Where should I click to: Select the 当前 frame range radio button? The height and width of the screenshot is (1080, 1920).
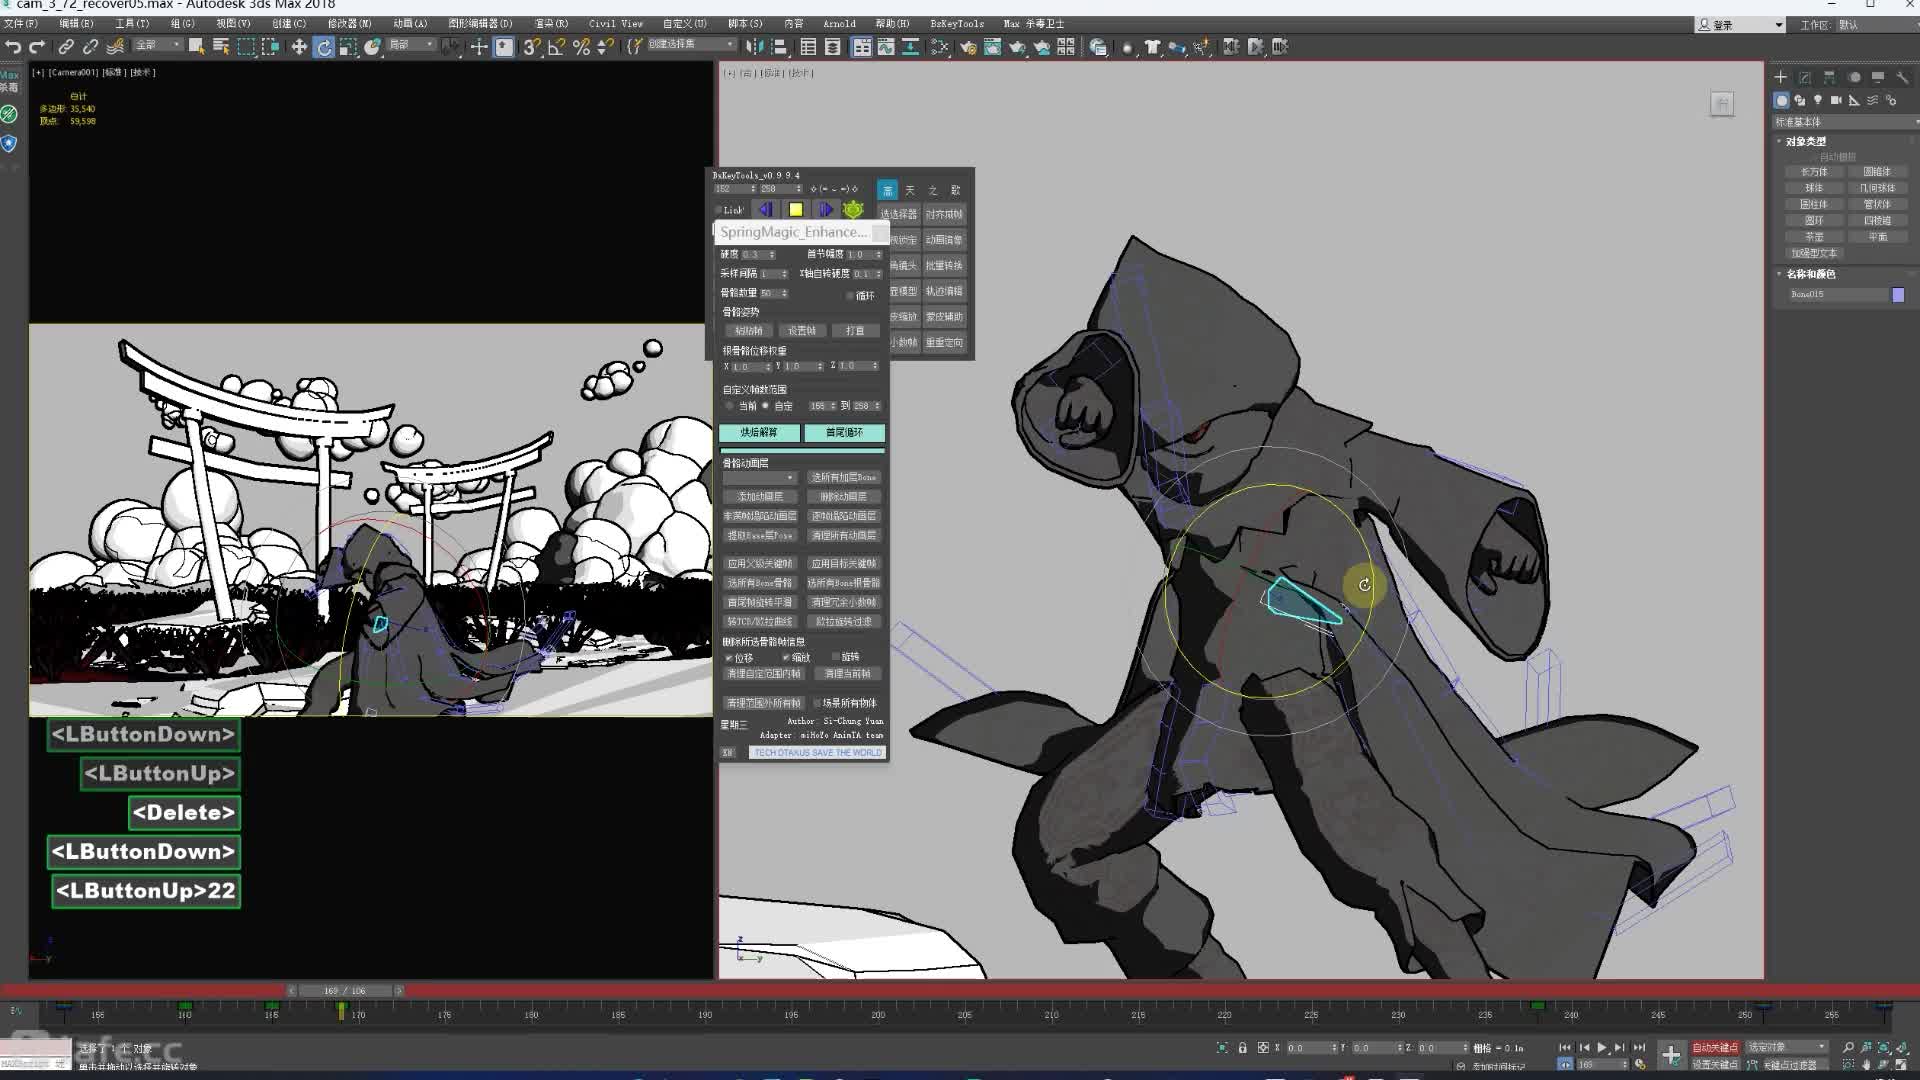[730, 406]
